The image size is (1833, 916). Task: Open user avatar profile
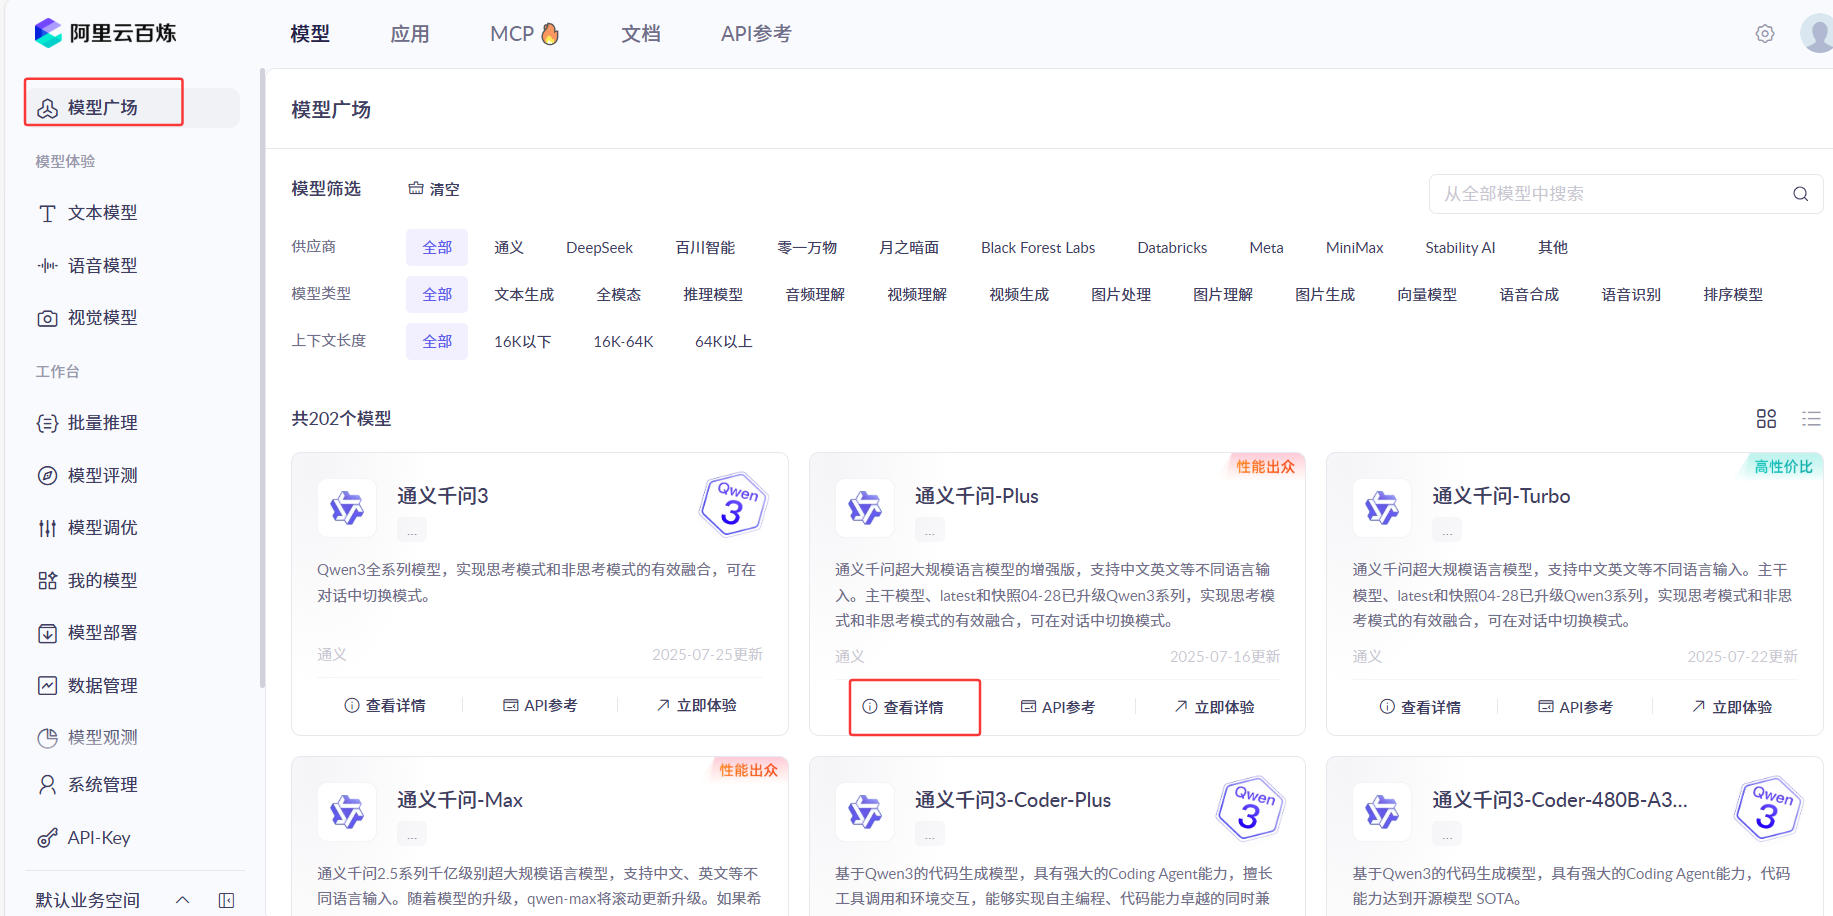(x=1817, y=34)
